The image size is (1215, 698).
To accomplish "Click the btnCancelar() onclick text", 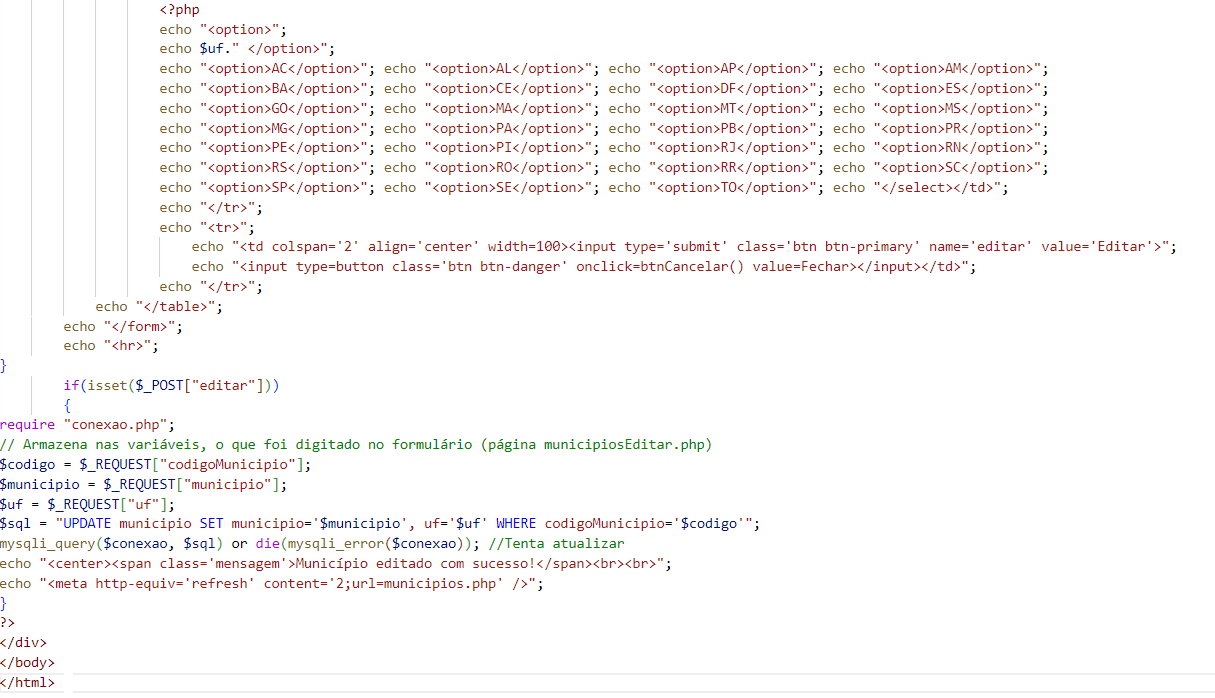I will tap(660, 267).
